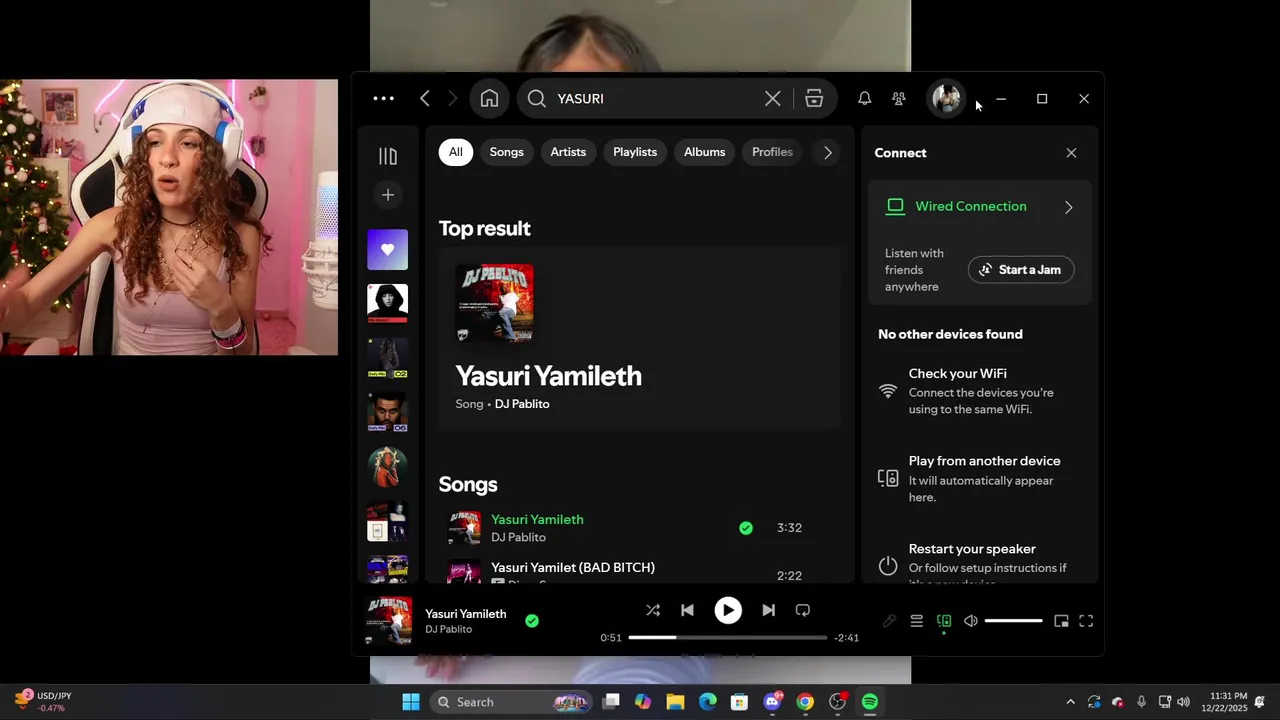1280x720 pixels.
Task: Open the Miniplayer icon
Action: tap(1061, 621)
